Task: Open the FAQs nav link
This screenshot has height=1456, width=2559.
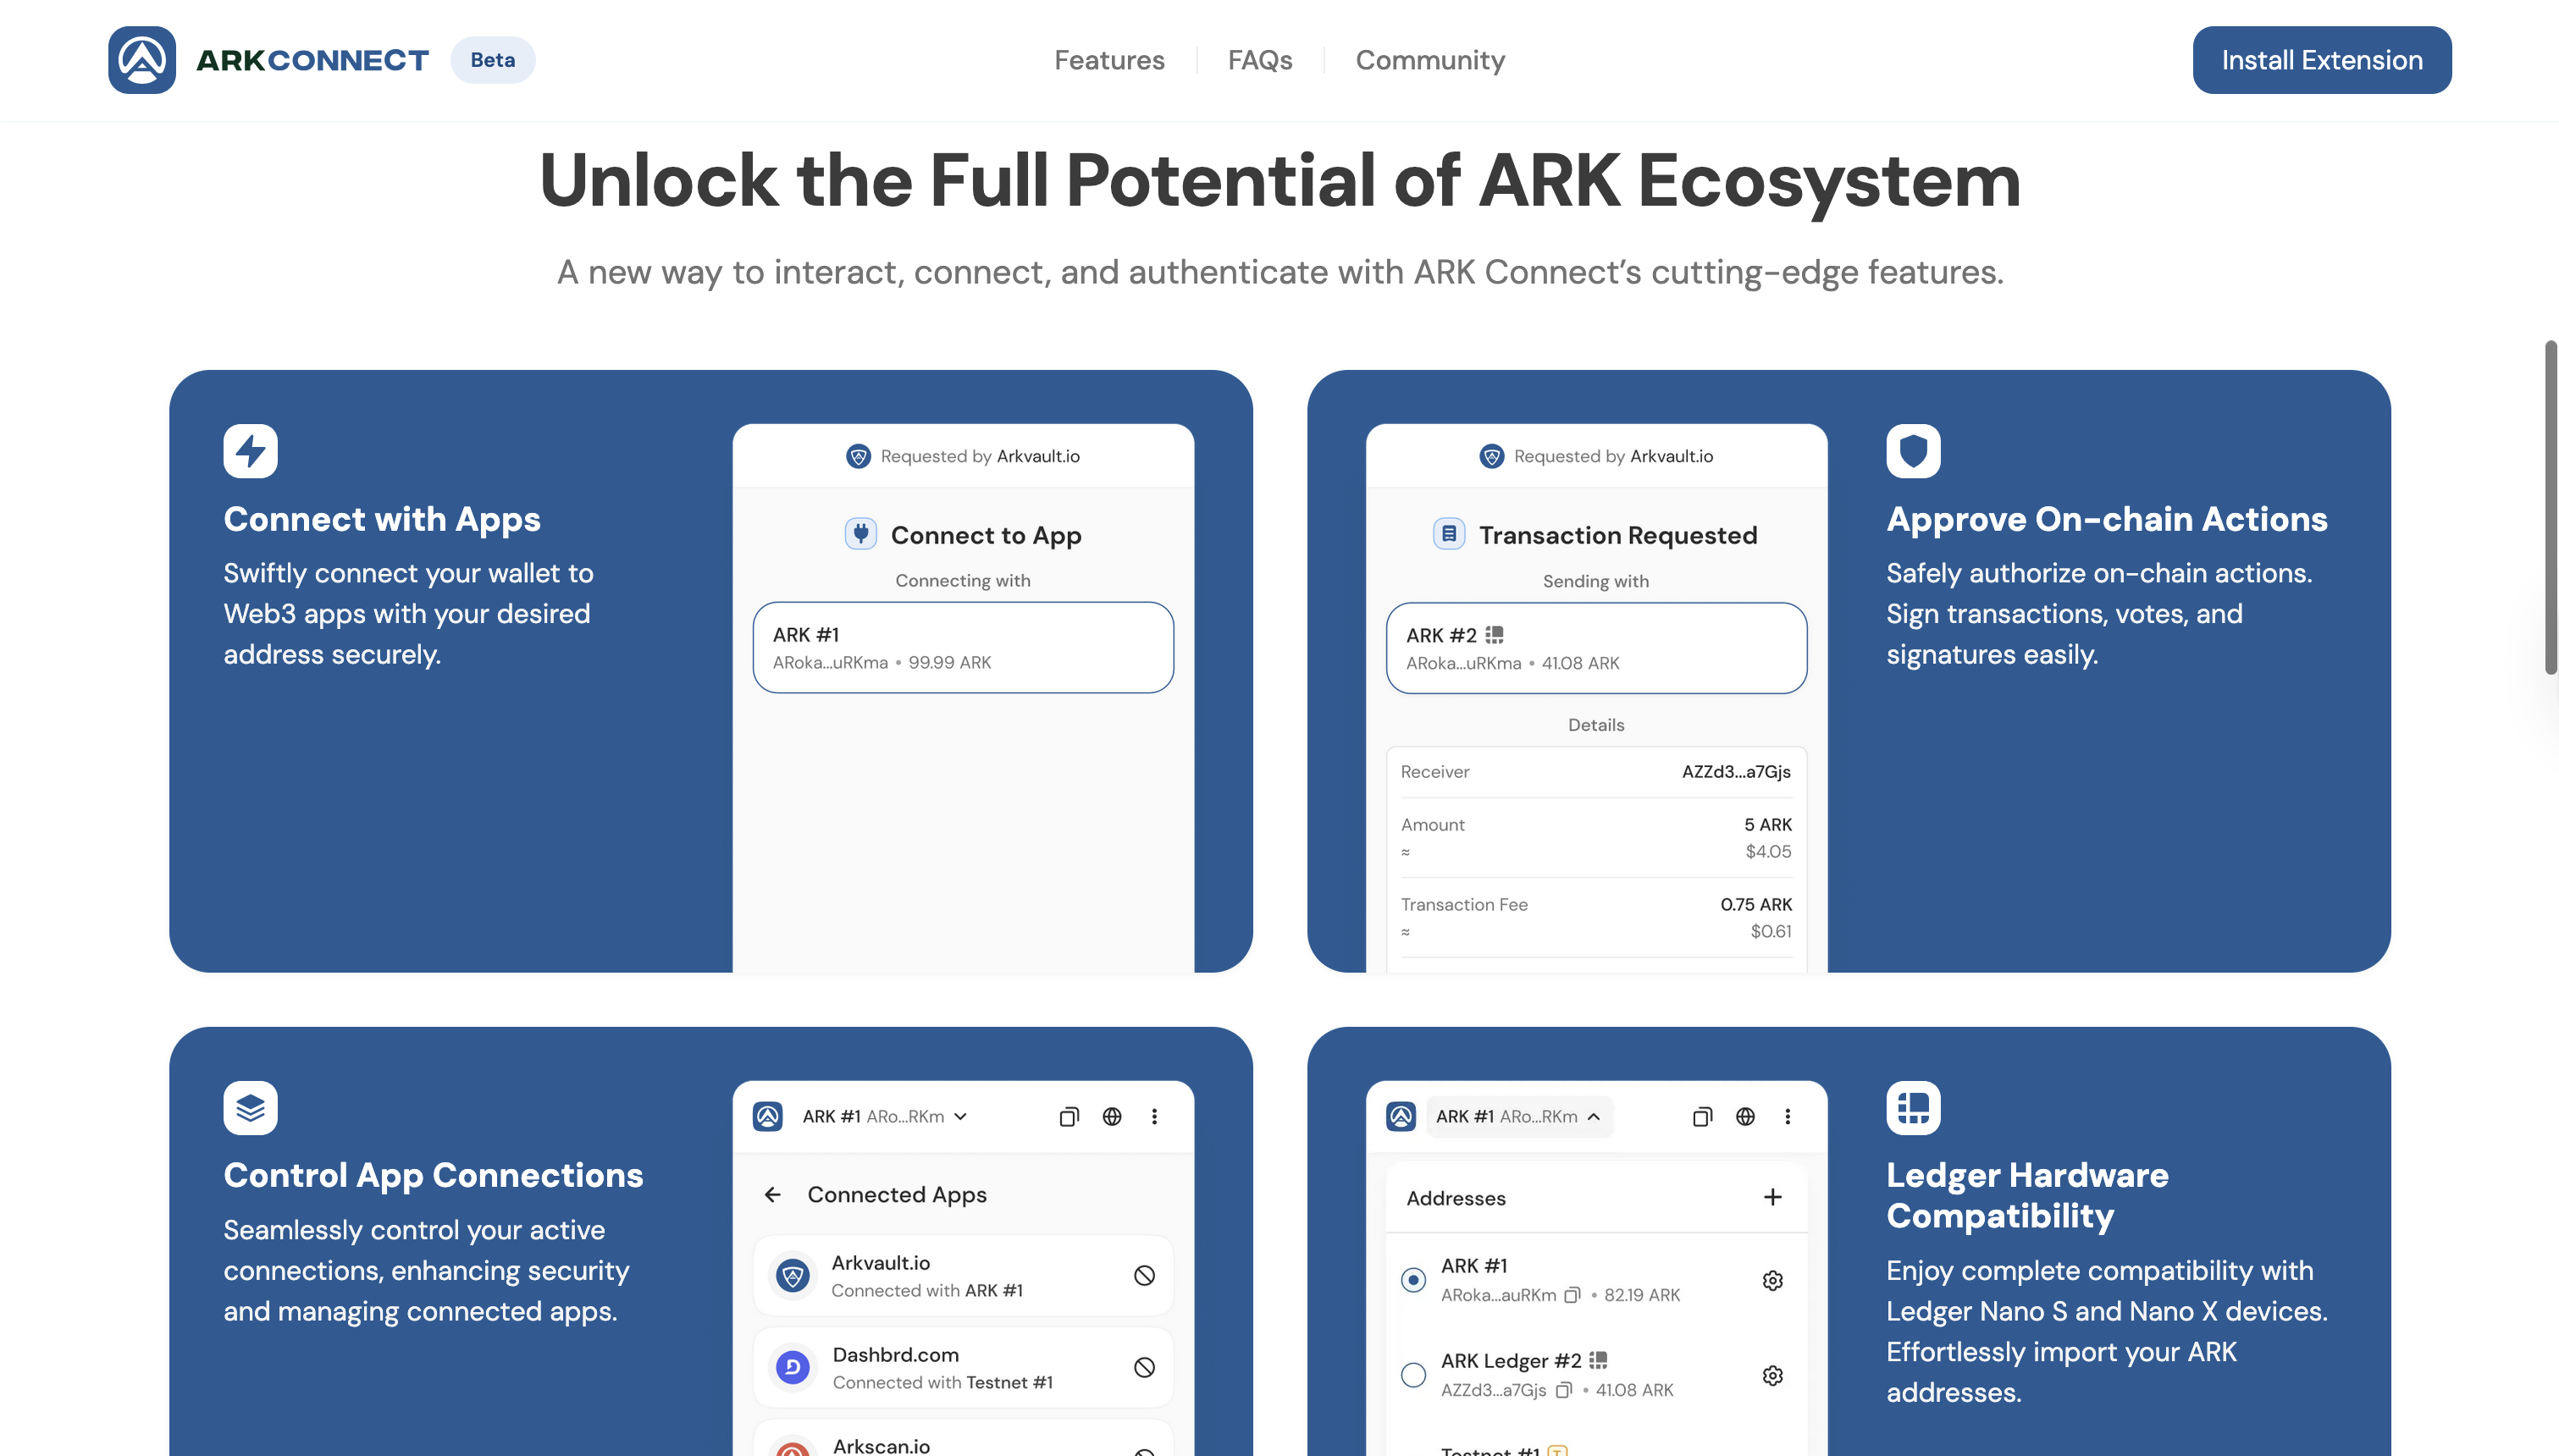Action: (1260, 60)
